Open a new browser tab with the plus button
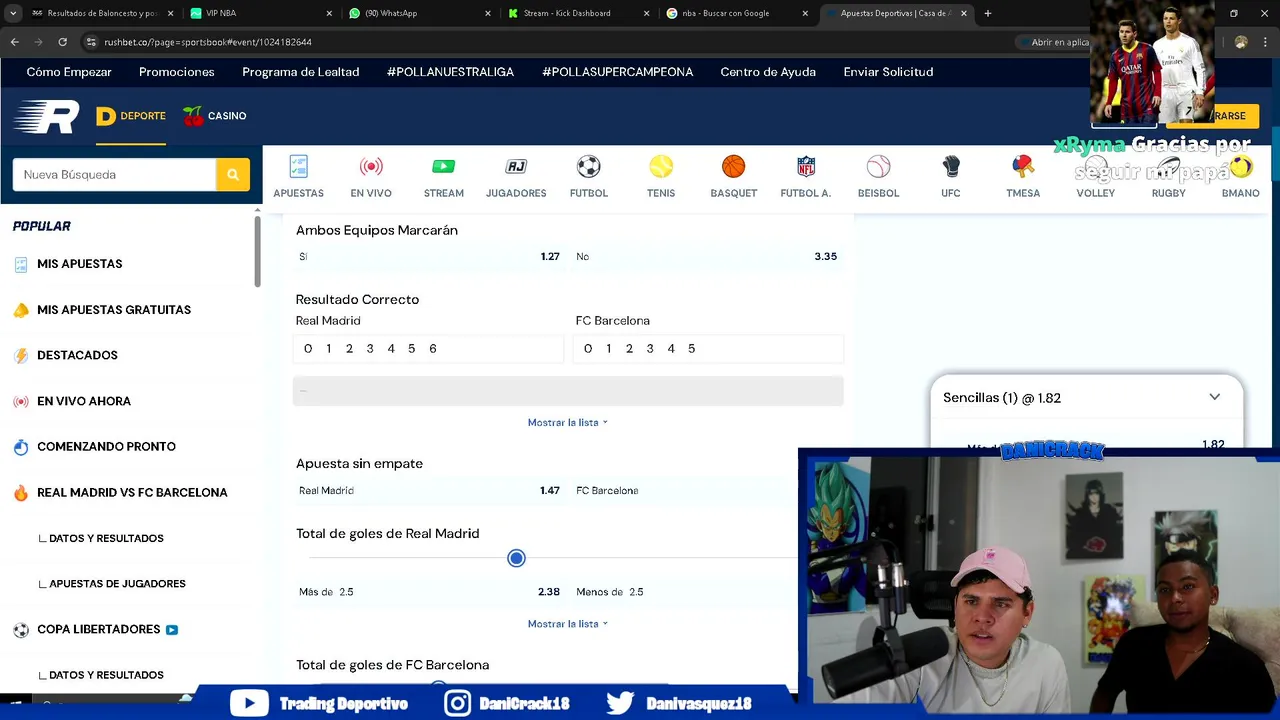1280x720 pixels. click(987, 13)
